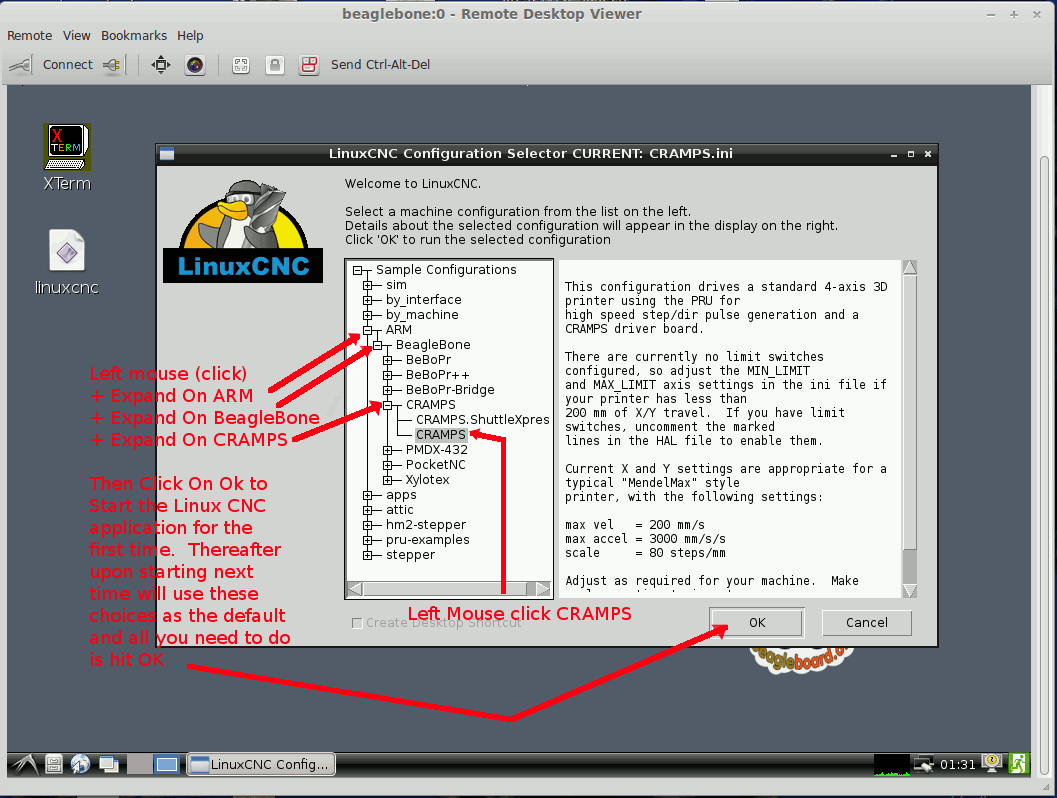Image resolution: width=1057 pixels, height=798 pixels.
Task: Maximize the Remote Desktop Viewer window
Action: pos(1014,14)
